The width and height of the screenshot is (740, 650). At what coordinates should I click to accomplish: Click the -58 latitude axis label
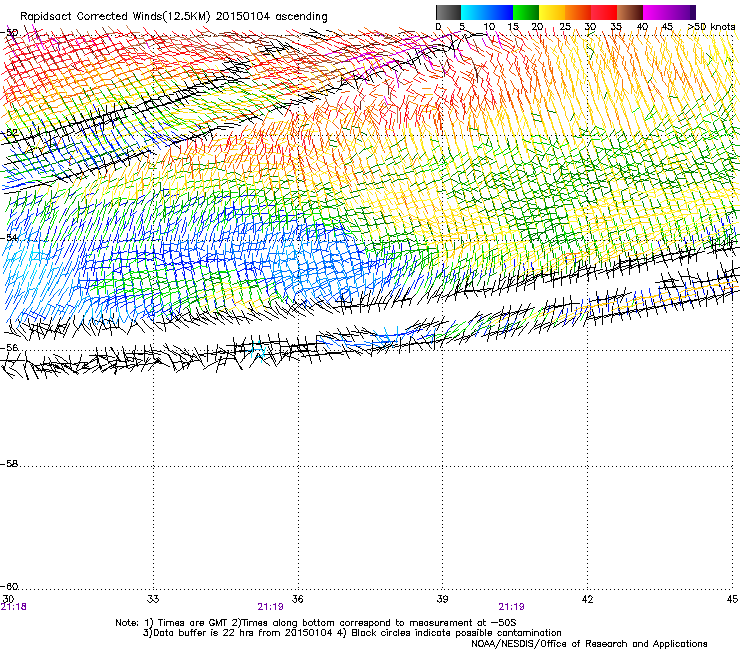click(x=9, y=464)
